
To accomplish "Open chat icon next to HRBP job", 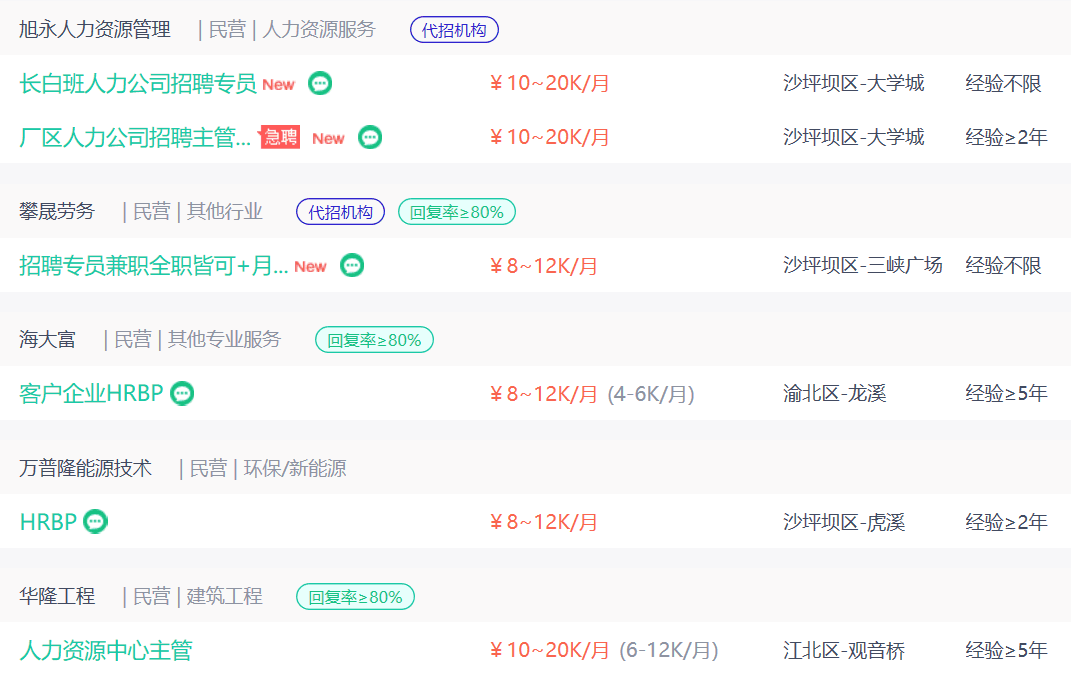I will [x=95, y=521].
